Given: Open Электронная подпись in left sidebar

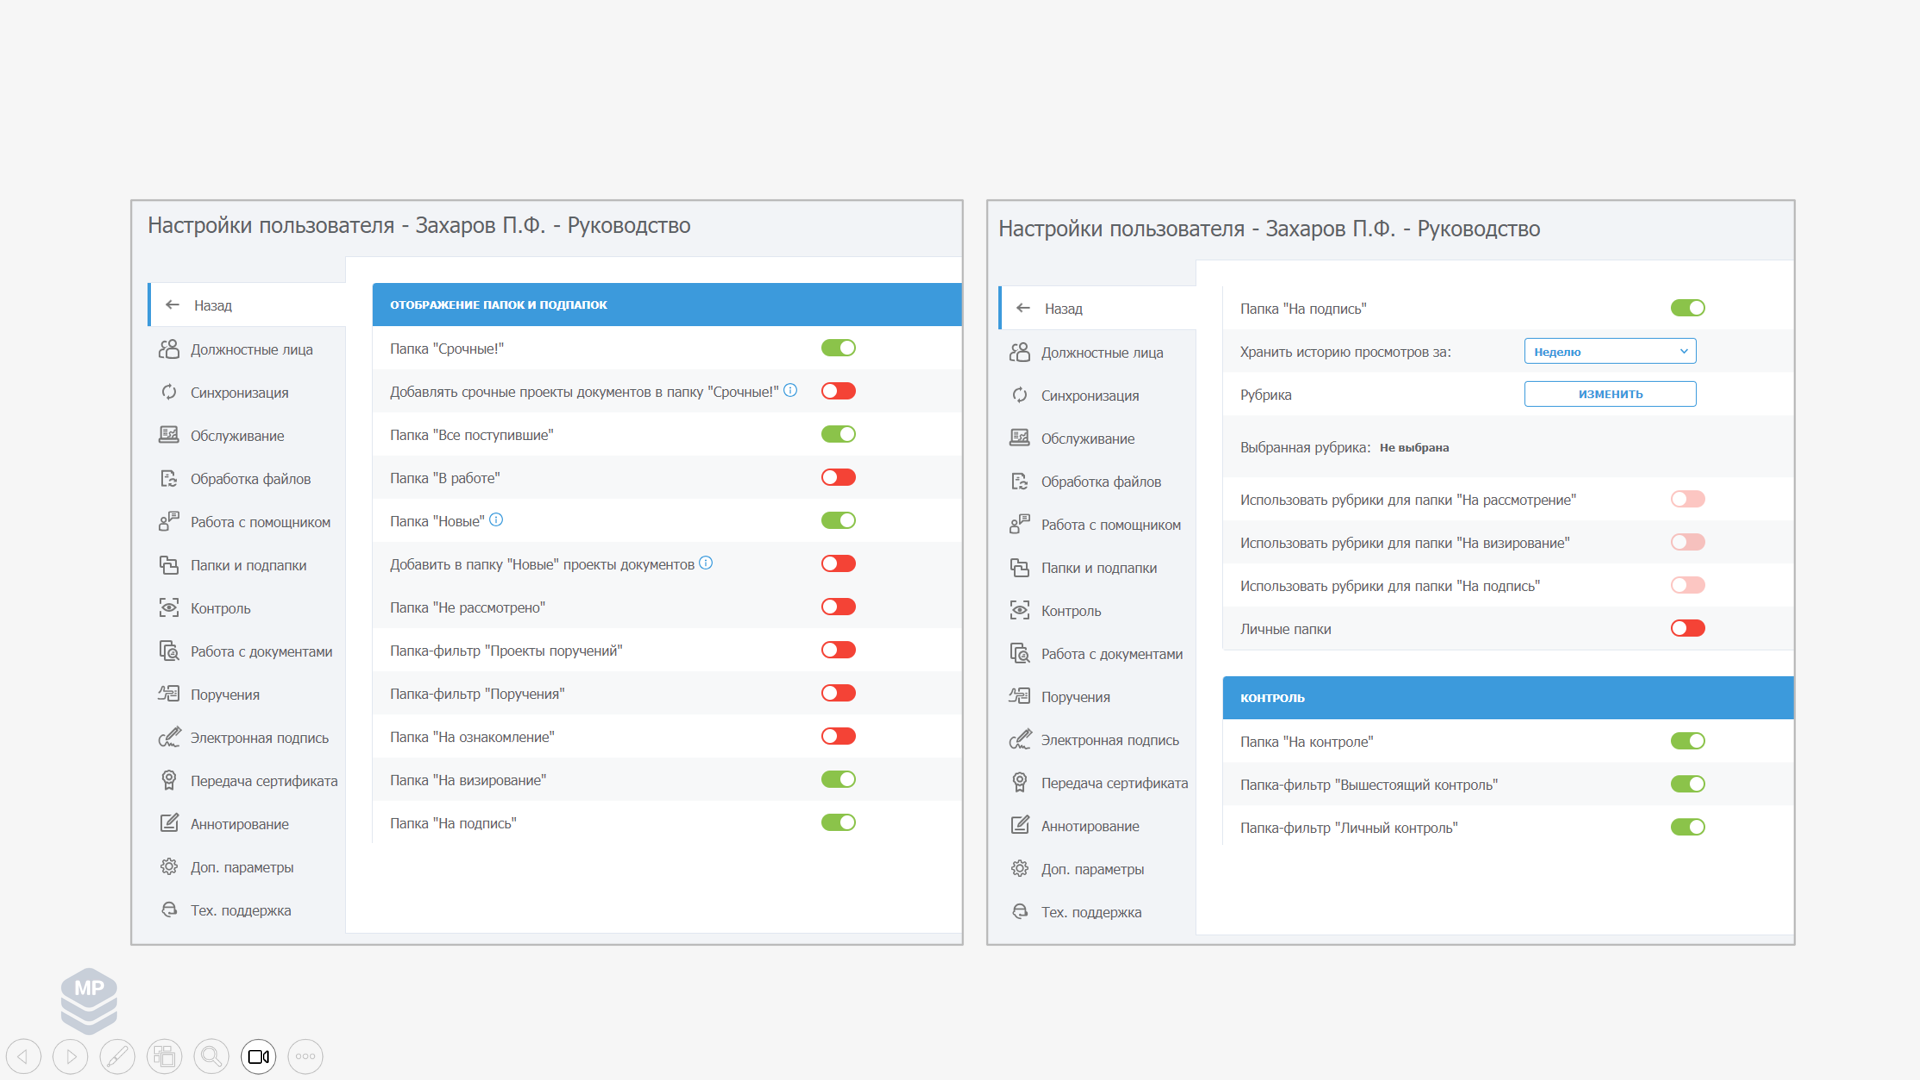Looking at the screenshot, I should pyautogui.click(x=259, y=737).
